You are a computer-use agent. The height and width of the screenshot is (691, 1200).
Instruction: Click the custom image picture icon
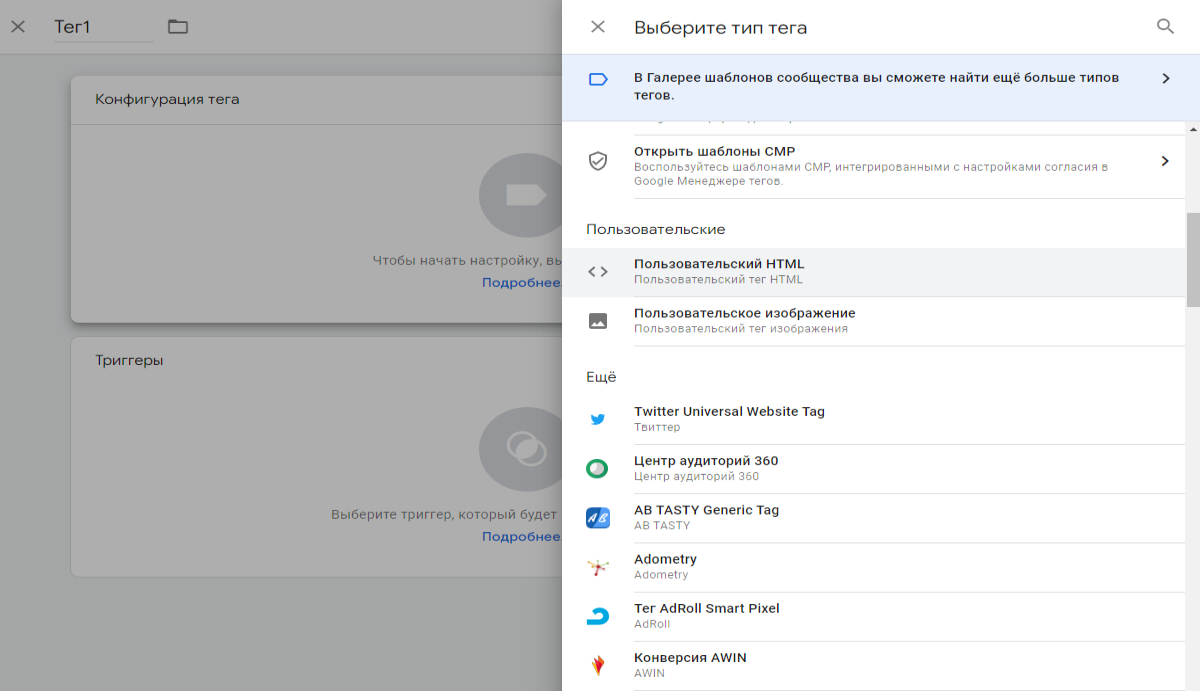click(x=598, y=321)
